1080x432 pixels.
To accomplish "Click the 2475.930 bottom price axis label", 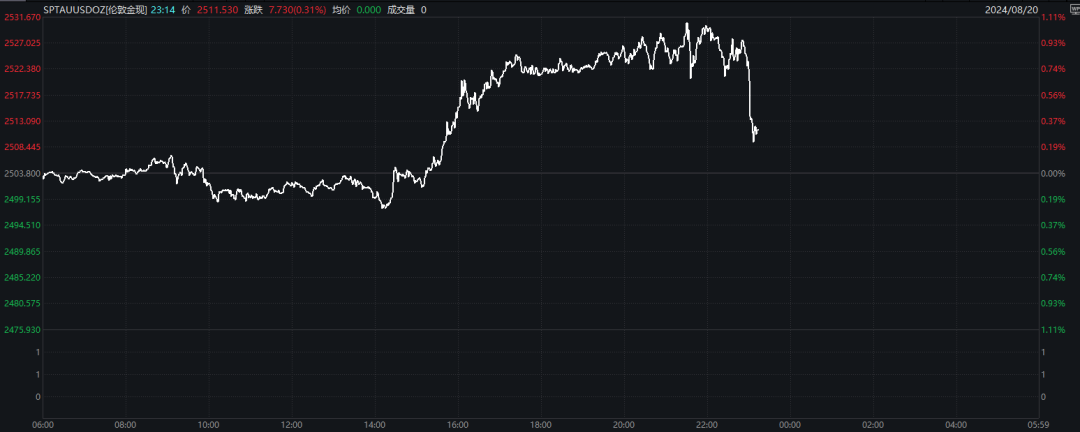I will click(22, 330).
